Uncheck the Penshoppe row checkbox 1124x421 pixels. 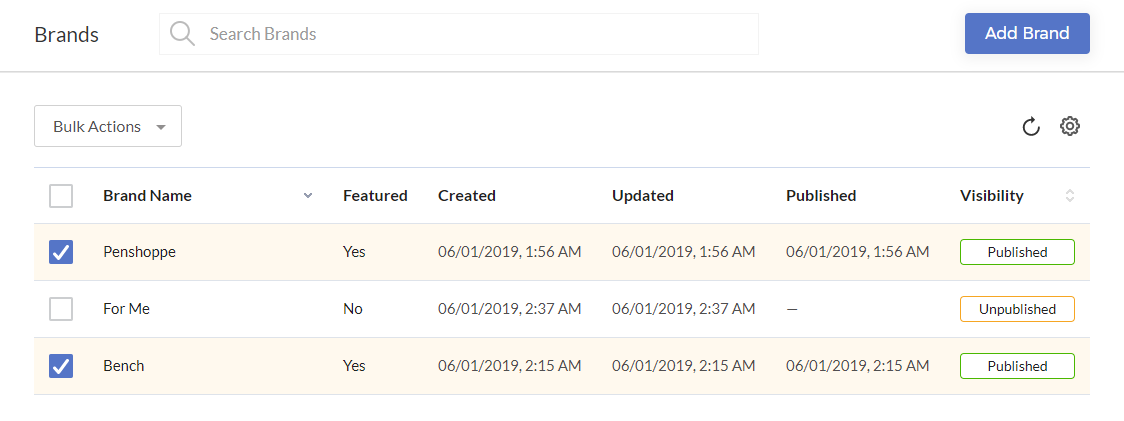click(61, 252)
